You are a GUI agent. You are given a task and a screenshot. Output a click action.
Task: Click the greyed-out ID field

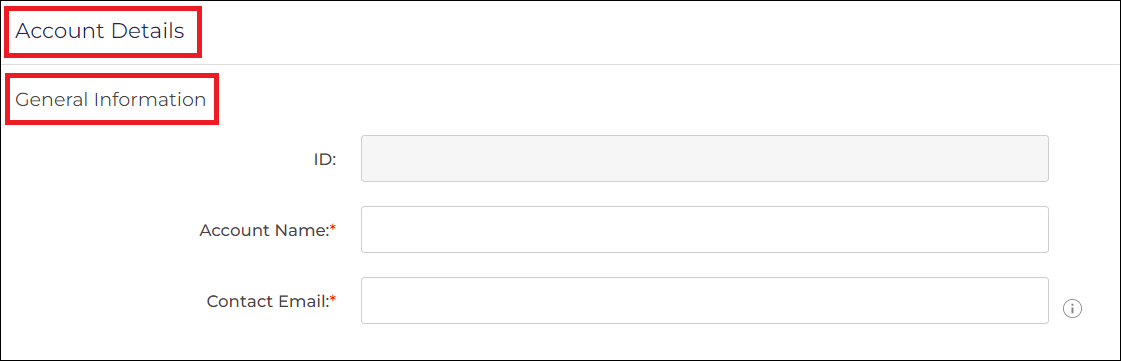(704, 159)
